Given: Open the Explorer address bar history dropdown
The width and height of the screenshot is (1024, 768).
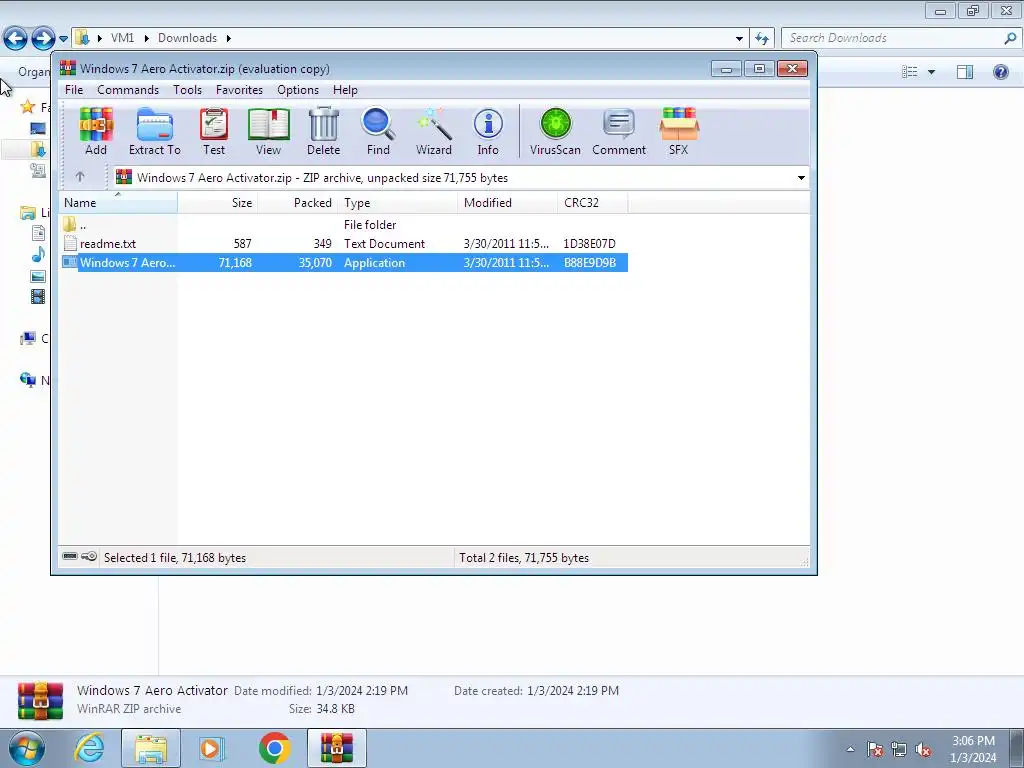Looking at the screenshot, I should [739, 39].
